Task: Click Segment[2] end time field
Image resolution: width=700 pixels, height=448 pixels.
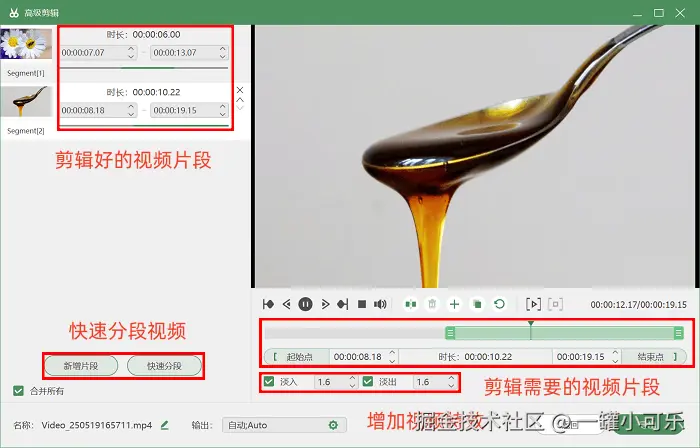Action: point(189,110)
